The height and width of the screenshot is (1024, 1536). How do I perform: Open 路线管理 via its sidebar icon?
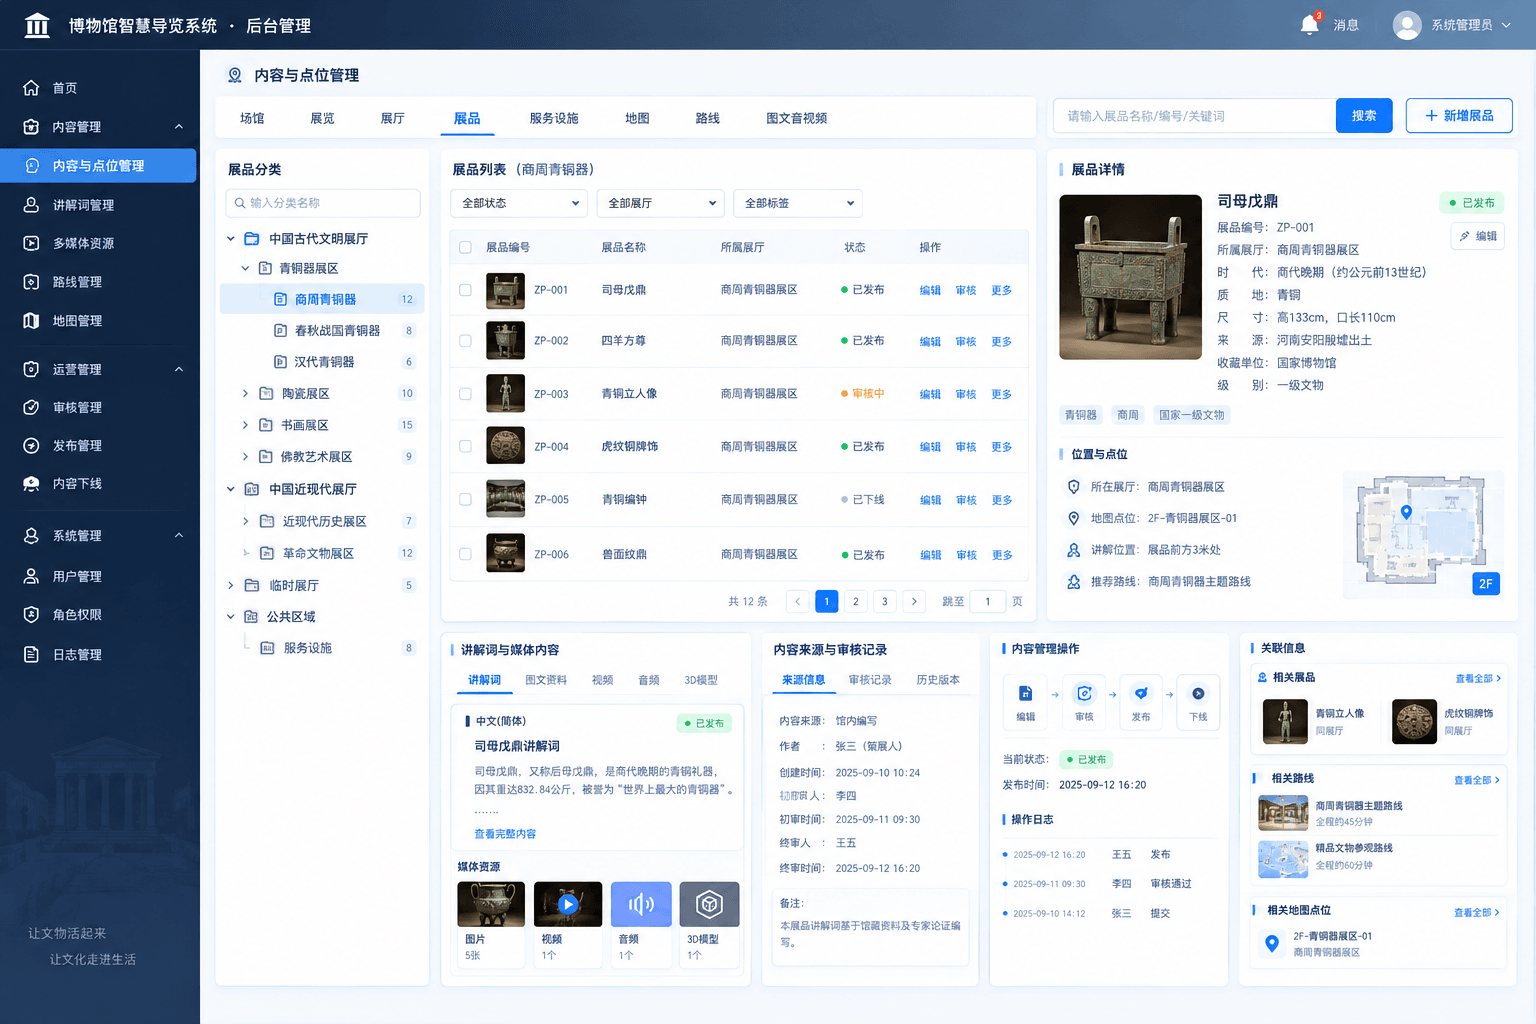pyautogui.click(x=31, y=282)
